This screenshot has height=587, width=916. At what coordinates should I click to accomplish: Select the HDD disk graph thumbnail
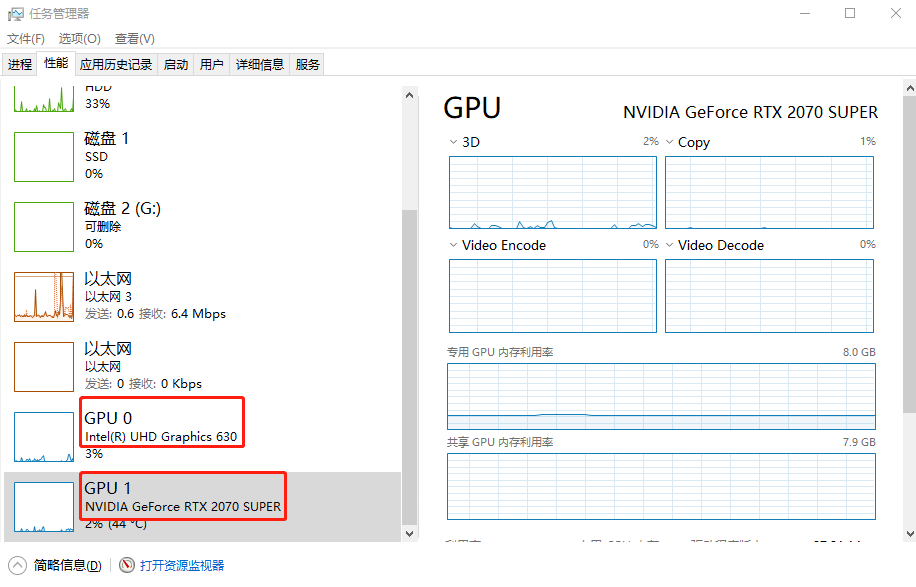(44, 99)
